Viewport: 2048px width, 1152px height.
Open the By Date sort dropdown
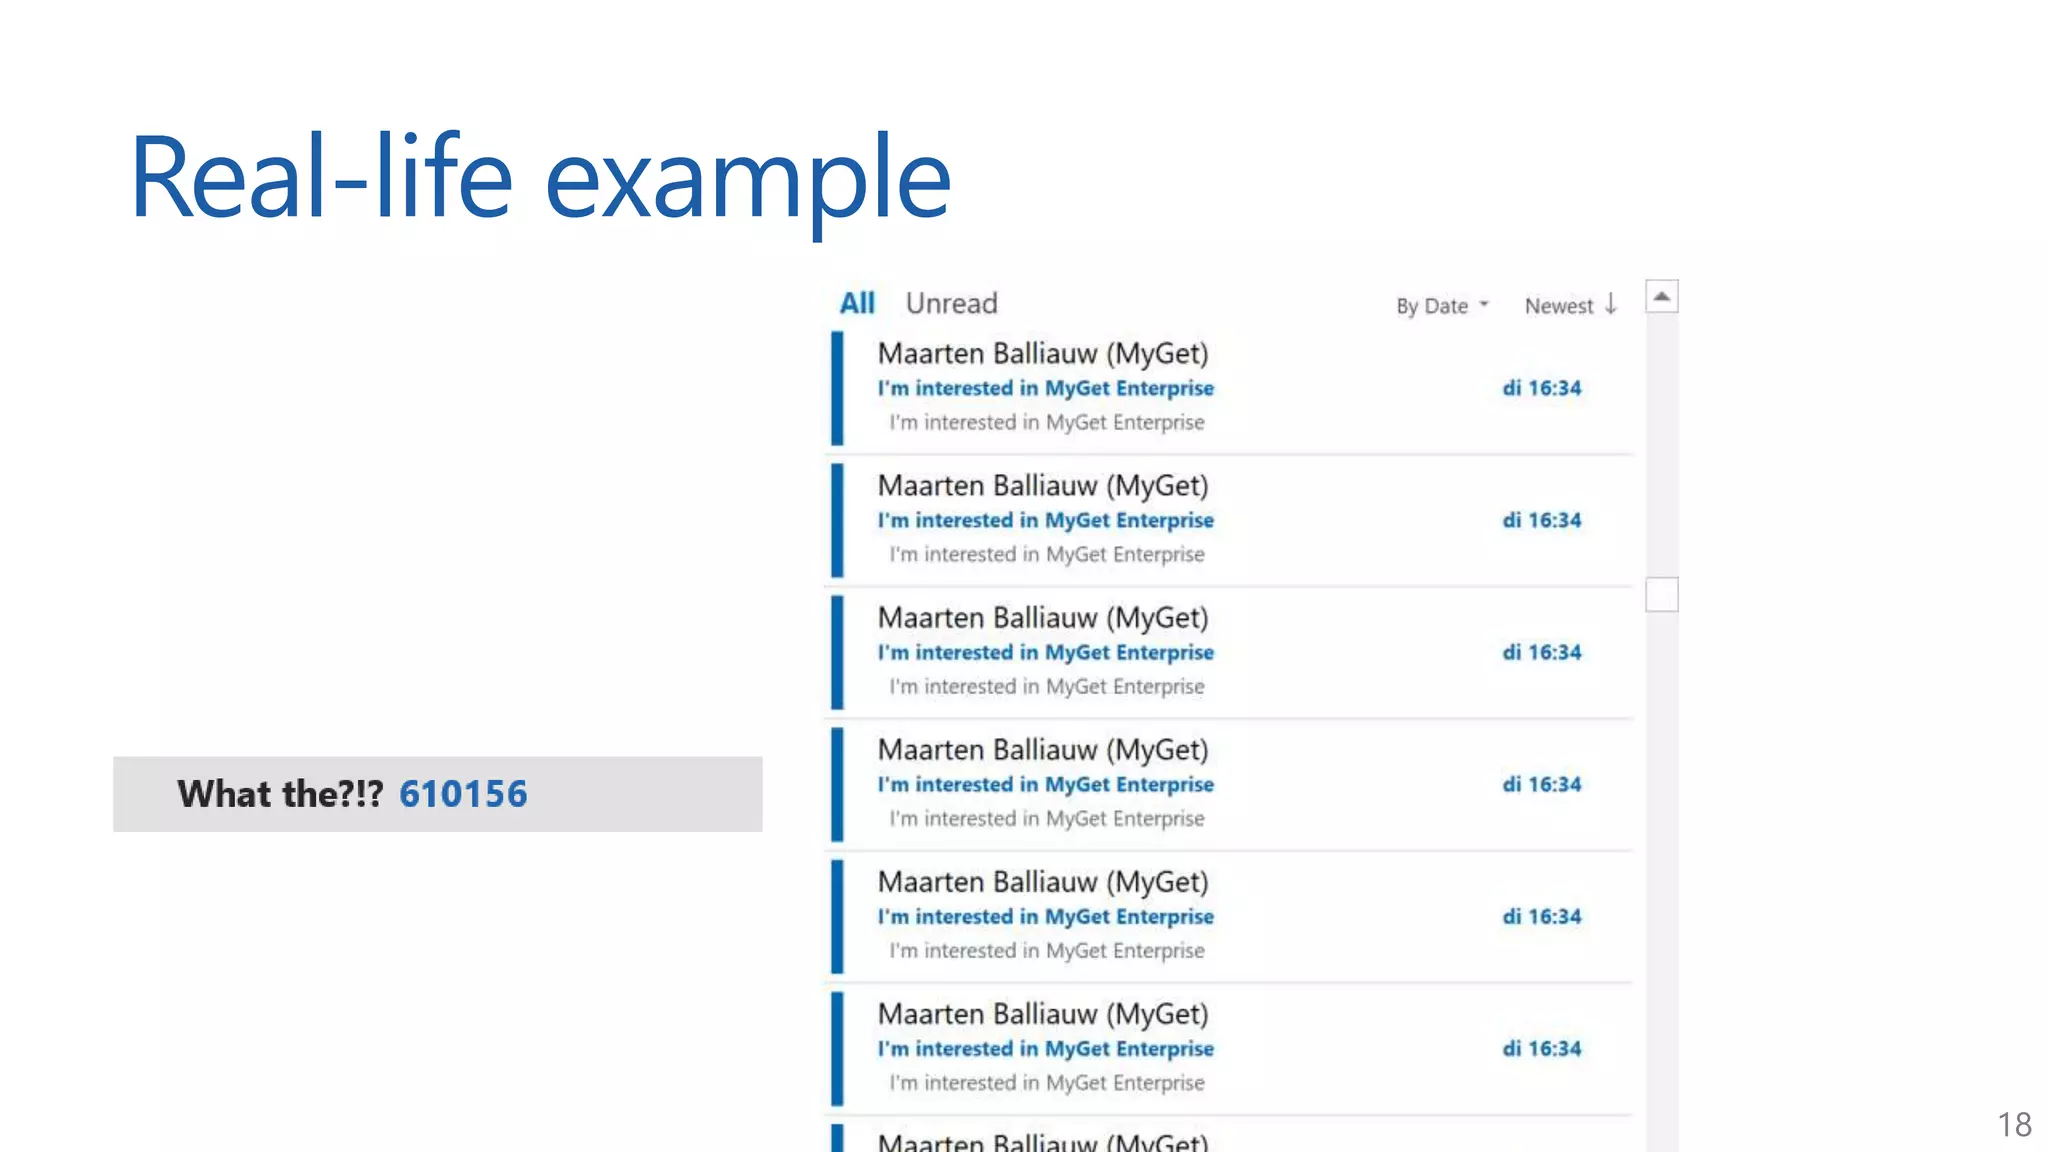tap(1432, 306)
